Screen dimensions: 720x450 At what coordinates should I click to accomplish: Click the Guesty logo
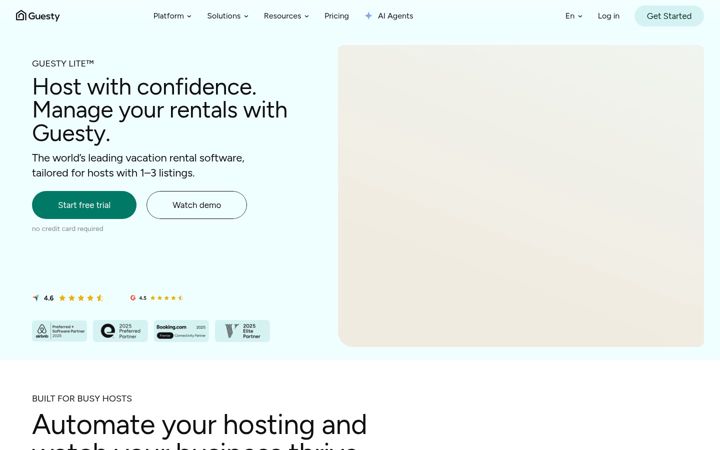(38, 16)
